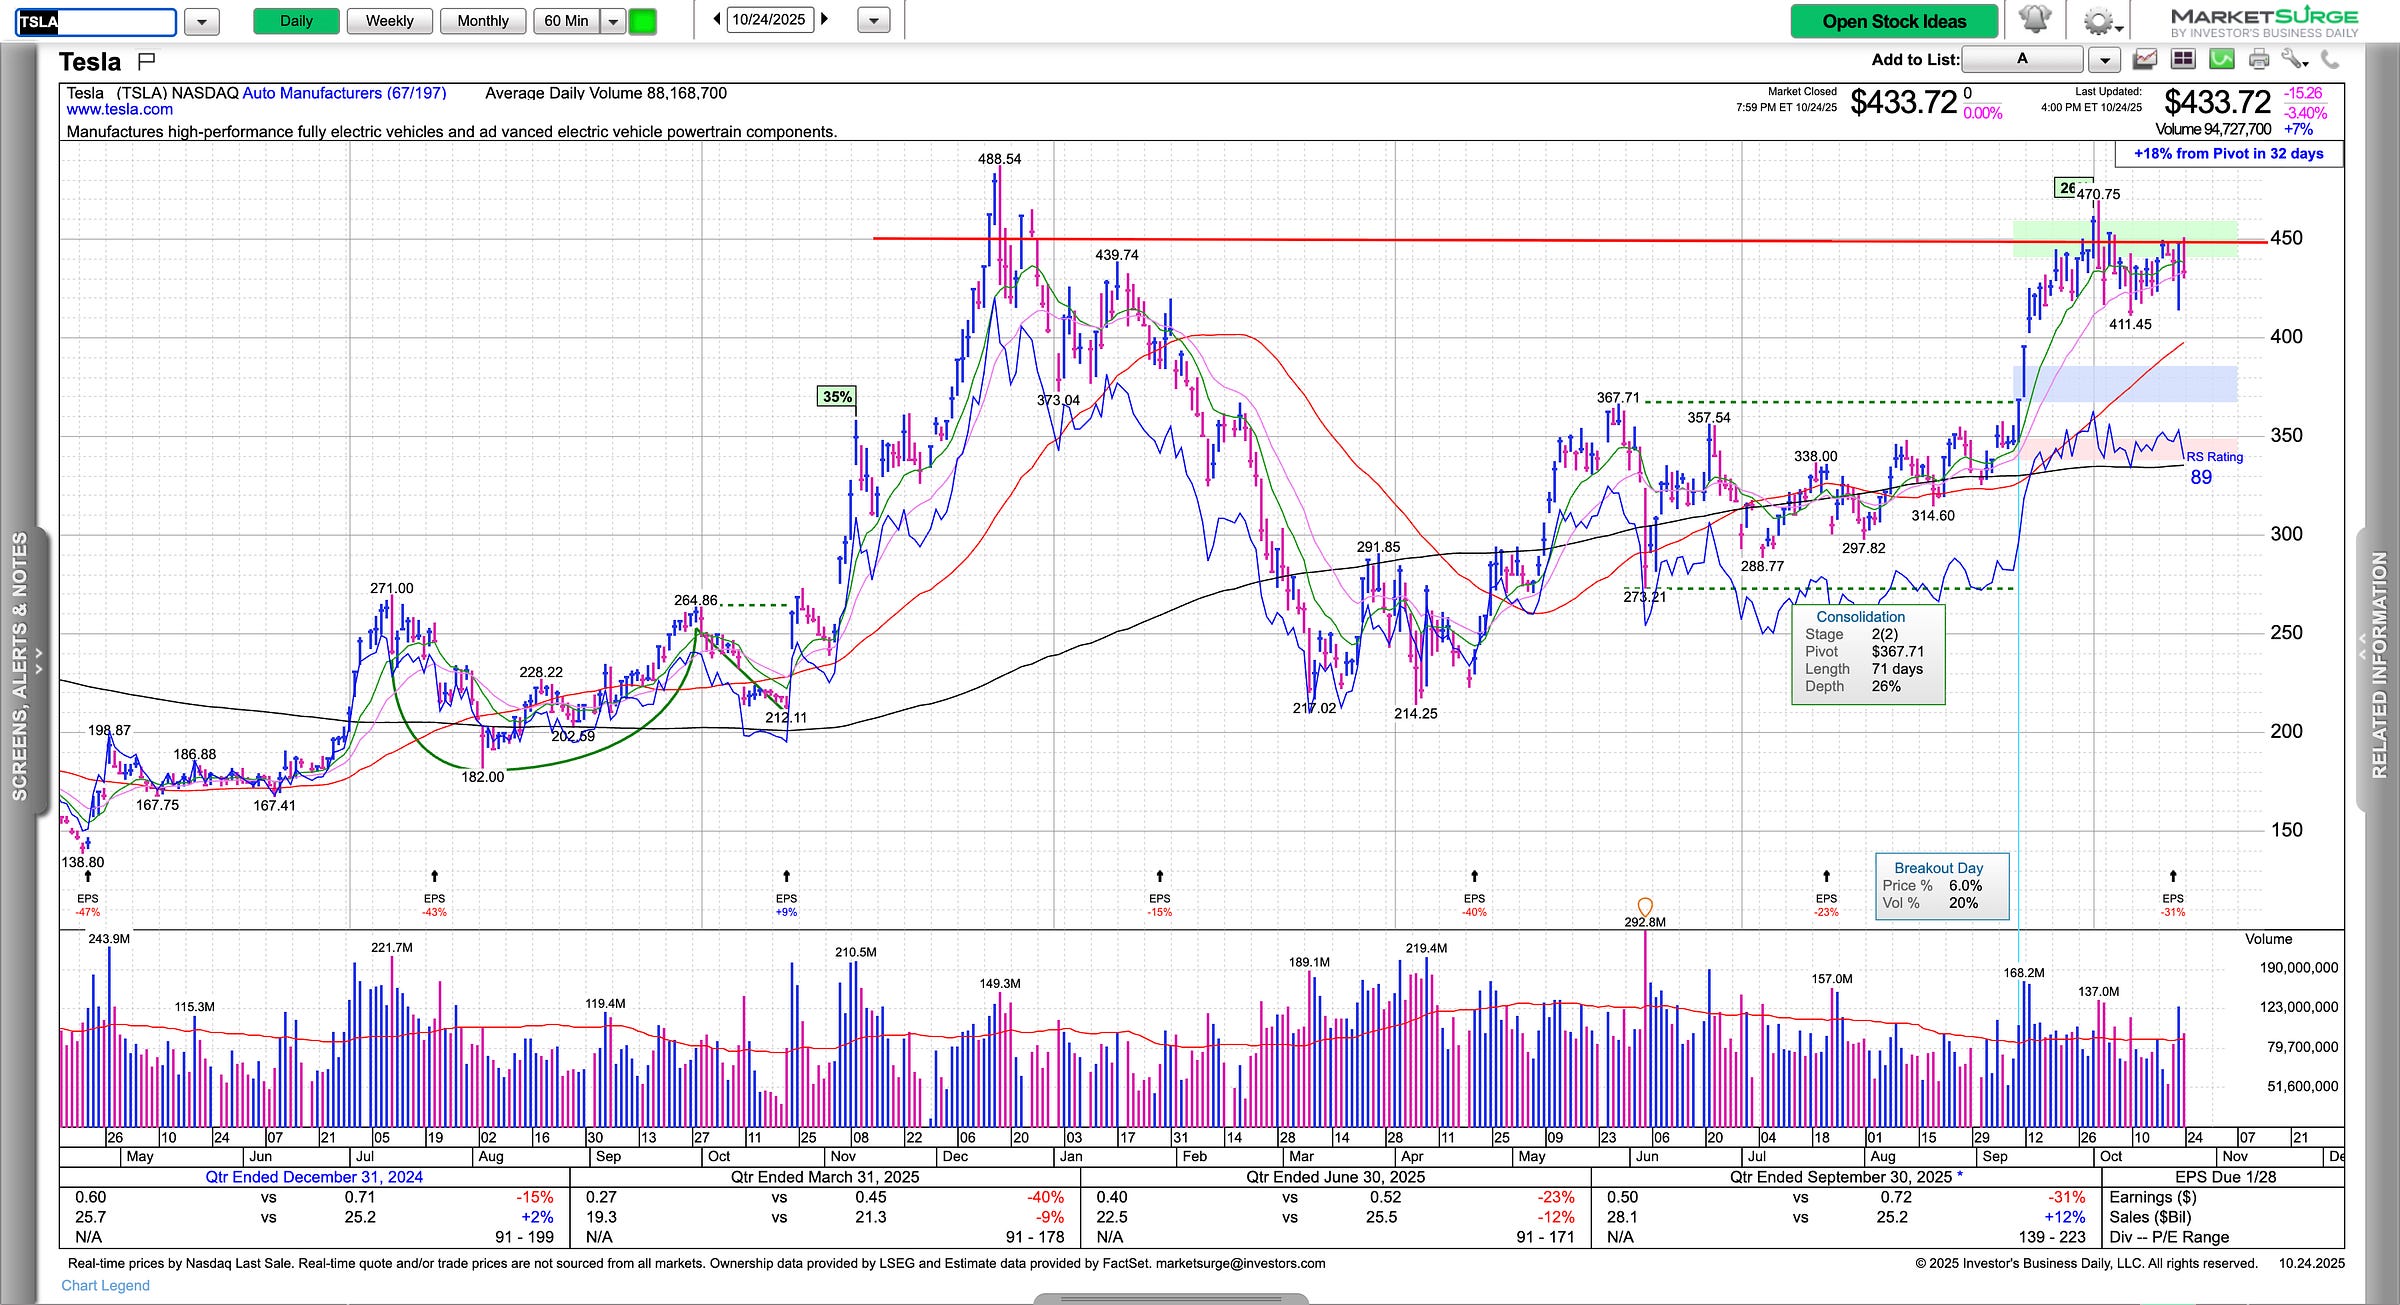Open the ticker symbol dropdown arrow
Image resolution: width=2400 pixels, height=1305 pixels.
[x=202, y=21]
